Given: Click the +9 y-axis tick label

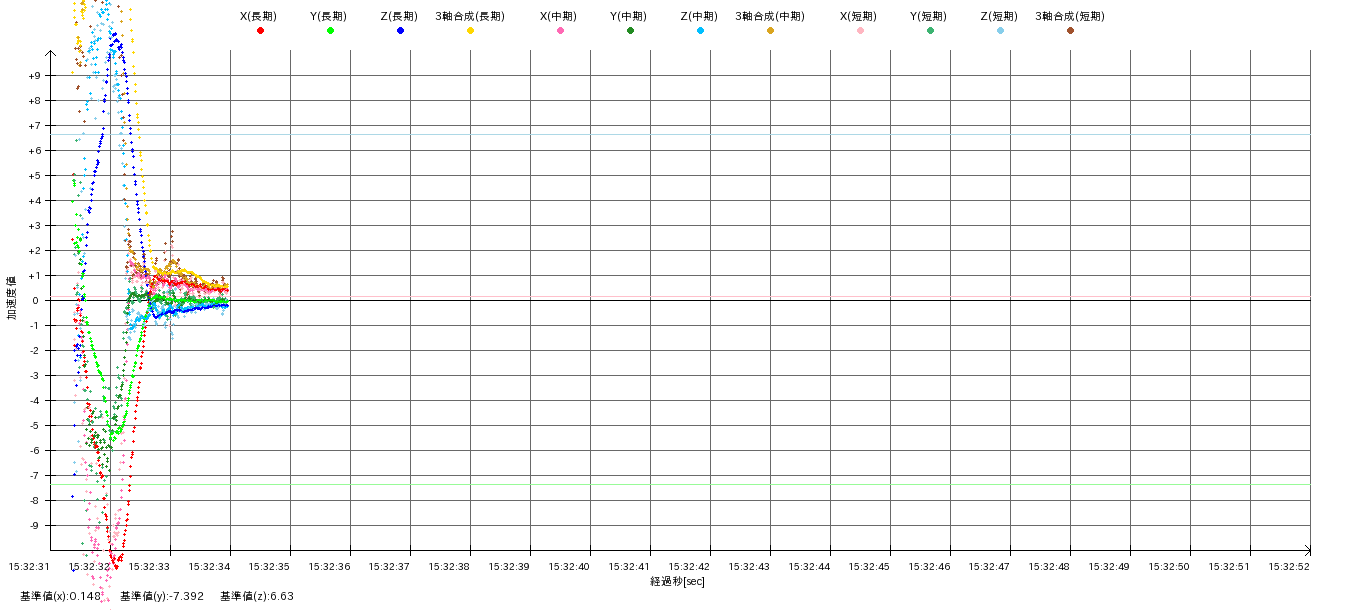Looking at the screenshot, I should (x=34, y=76).
